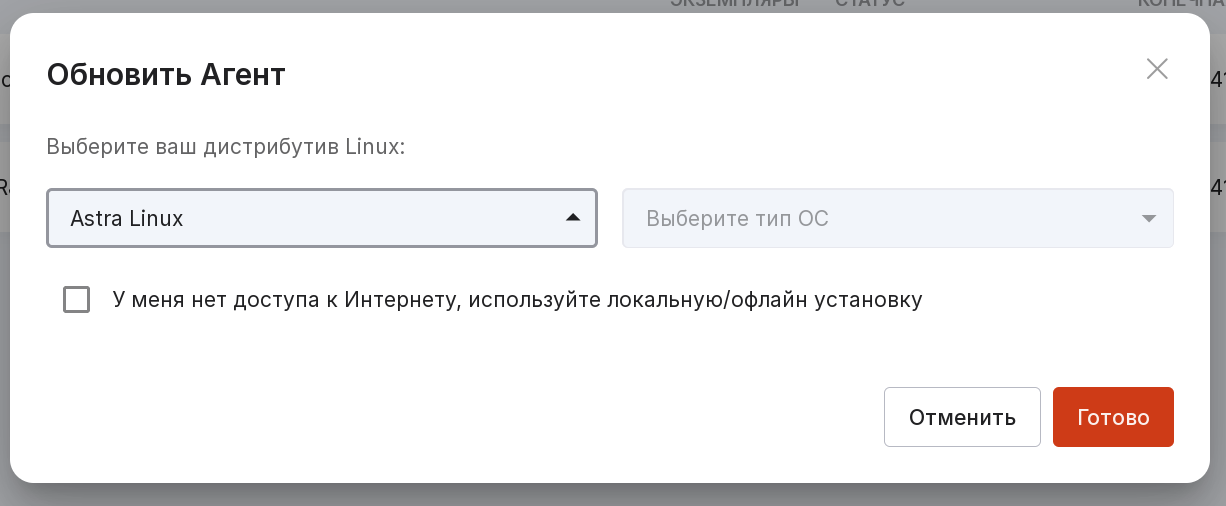This screenshot has width=1226, height=506.
Task: Confirm with the red Готово button
Action: click(x=1113, y=417)
